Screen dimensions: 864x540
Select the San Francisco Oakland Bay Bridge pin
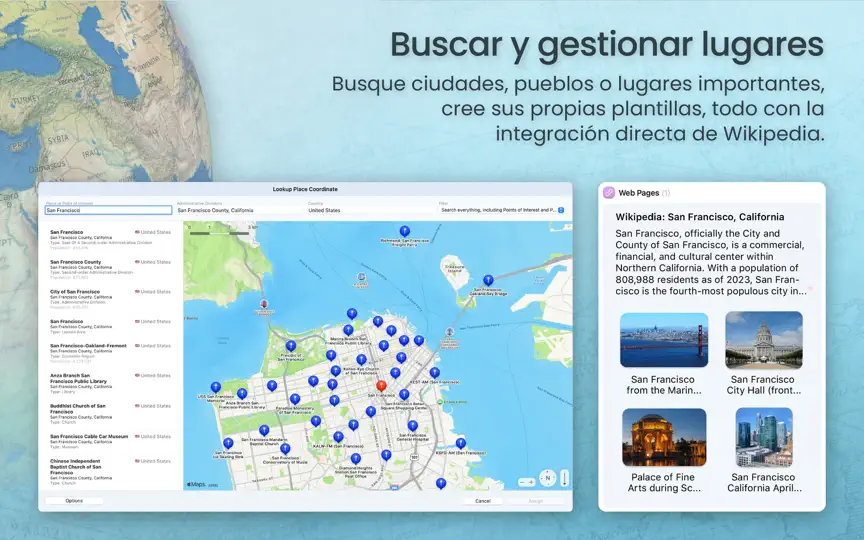click(488, 281)
